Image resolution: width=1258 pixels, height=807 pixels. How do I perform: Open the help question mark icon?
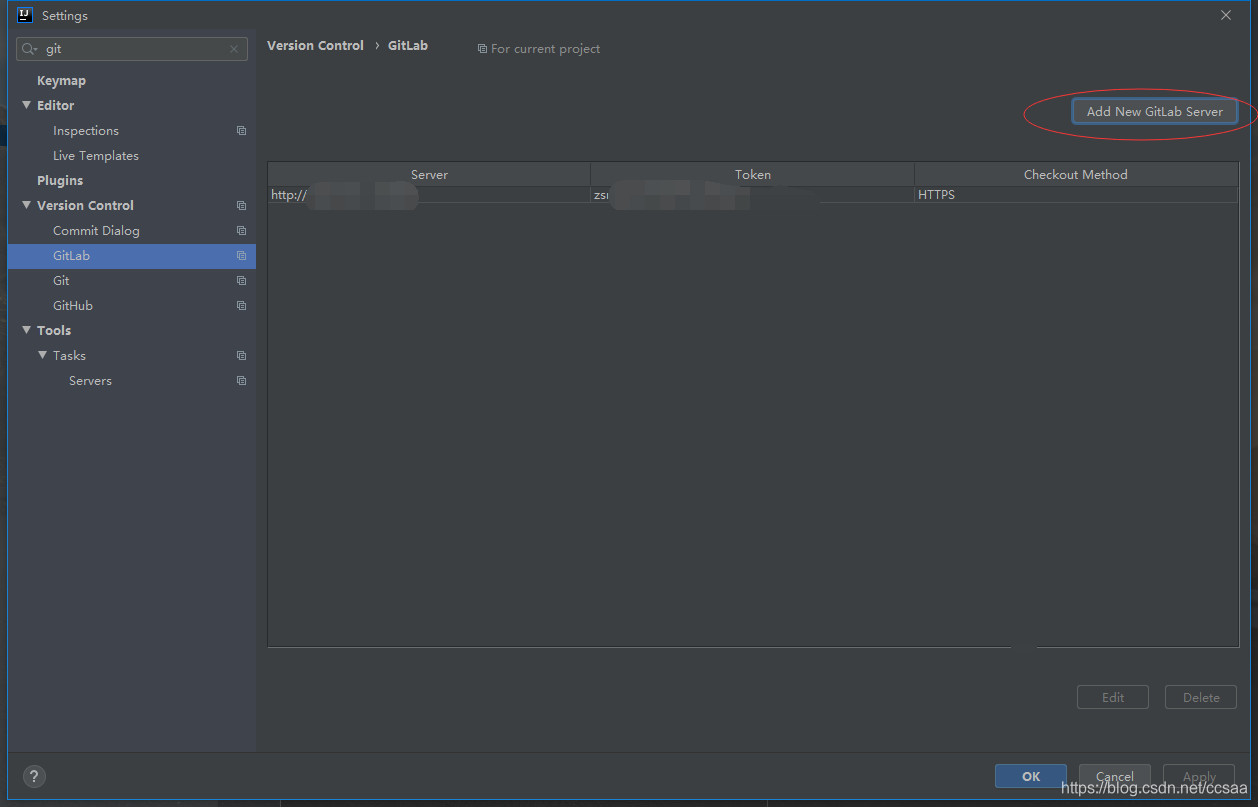point(34,776)
